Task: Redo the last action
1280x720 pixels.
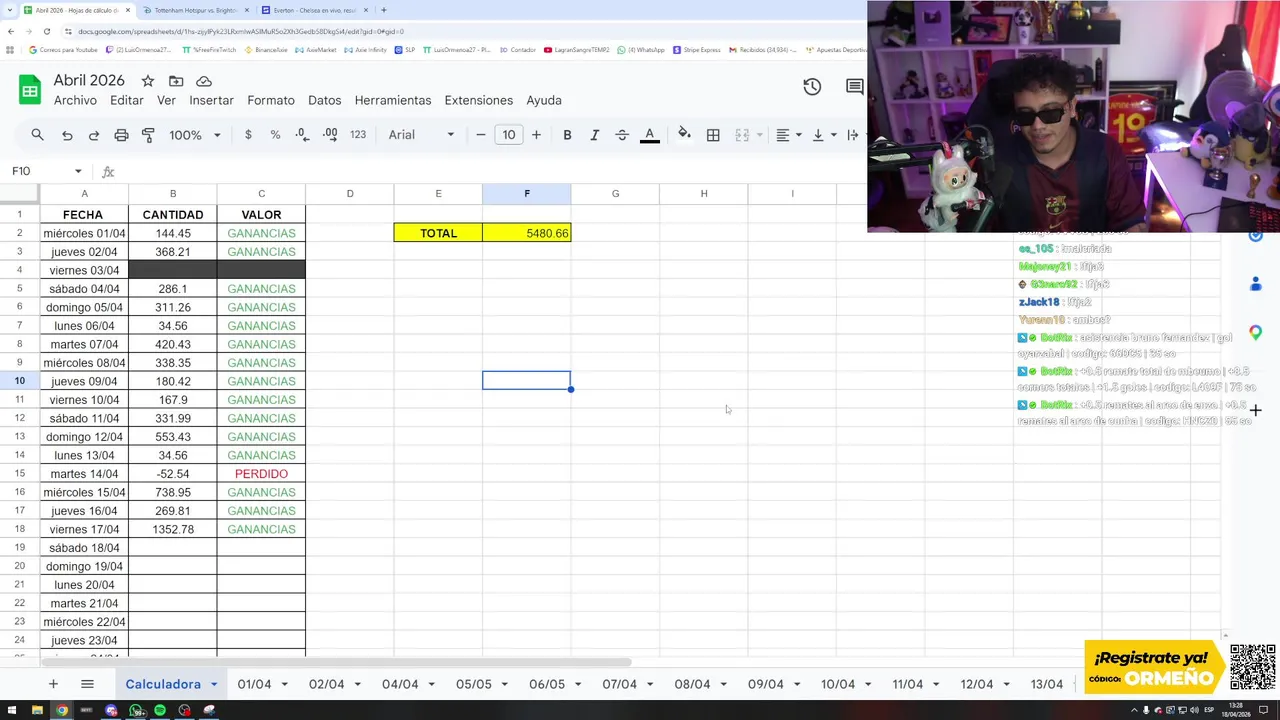Action: pyautogui.click(x=94, y=135)
